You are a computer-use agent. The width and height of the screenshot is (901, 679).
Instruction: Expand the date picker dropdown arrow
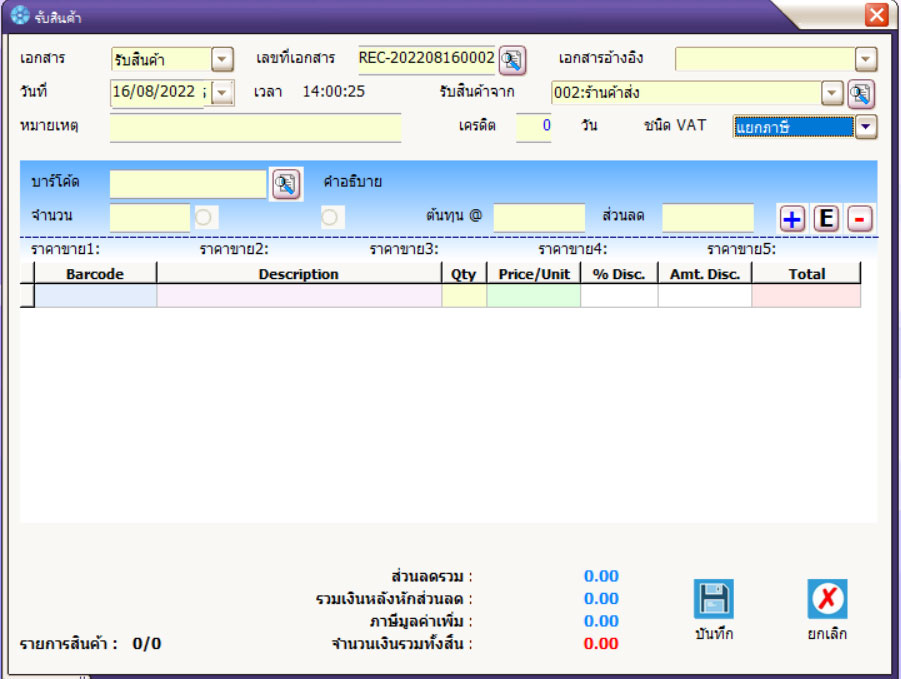point(222,93)
